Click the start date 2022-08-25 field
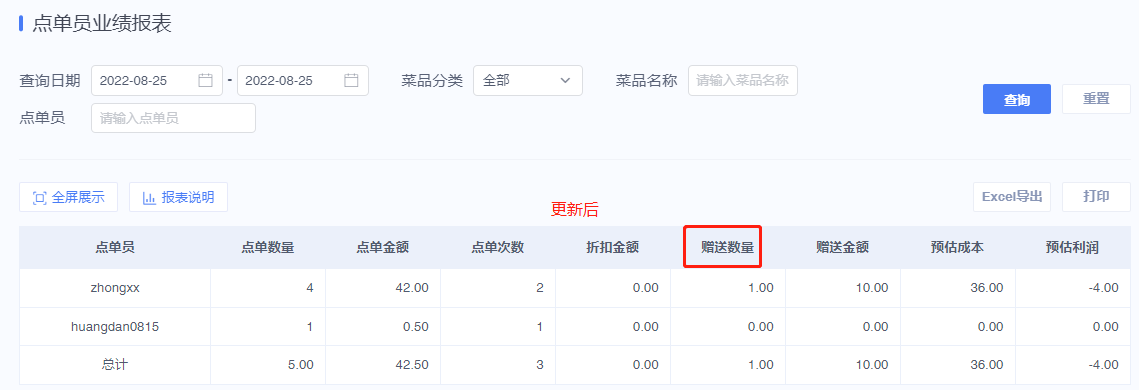This screenshot has height=390, width=1139. point(157,81)
